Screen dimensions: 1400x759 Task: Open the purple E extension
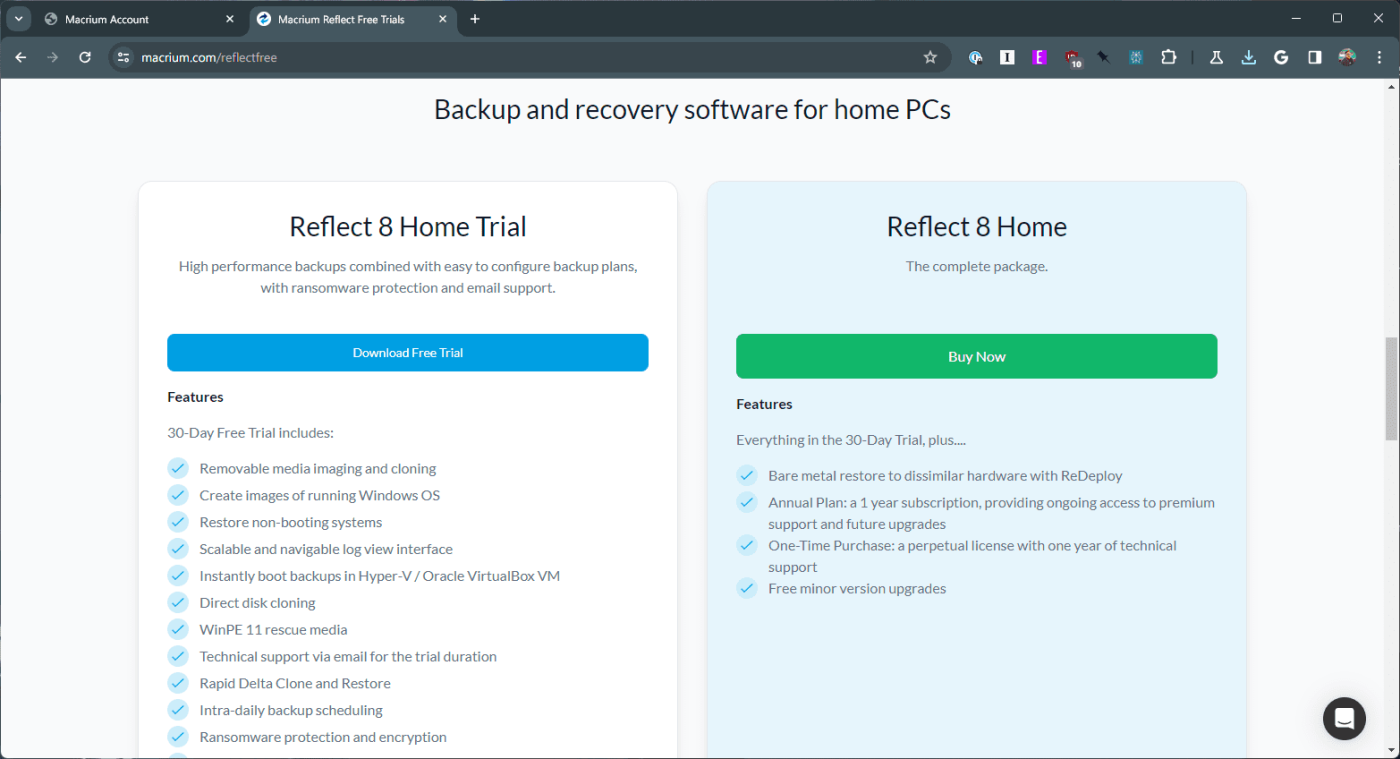pyautogui.click(x=1039, y=58)
